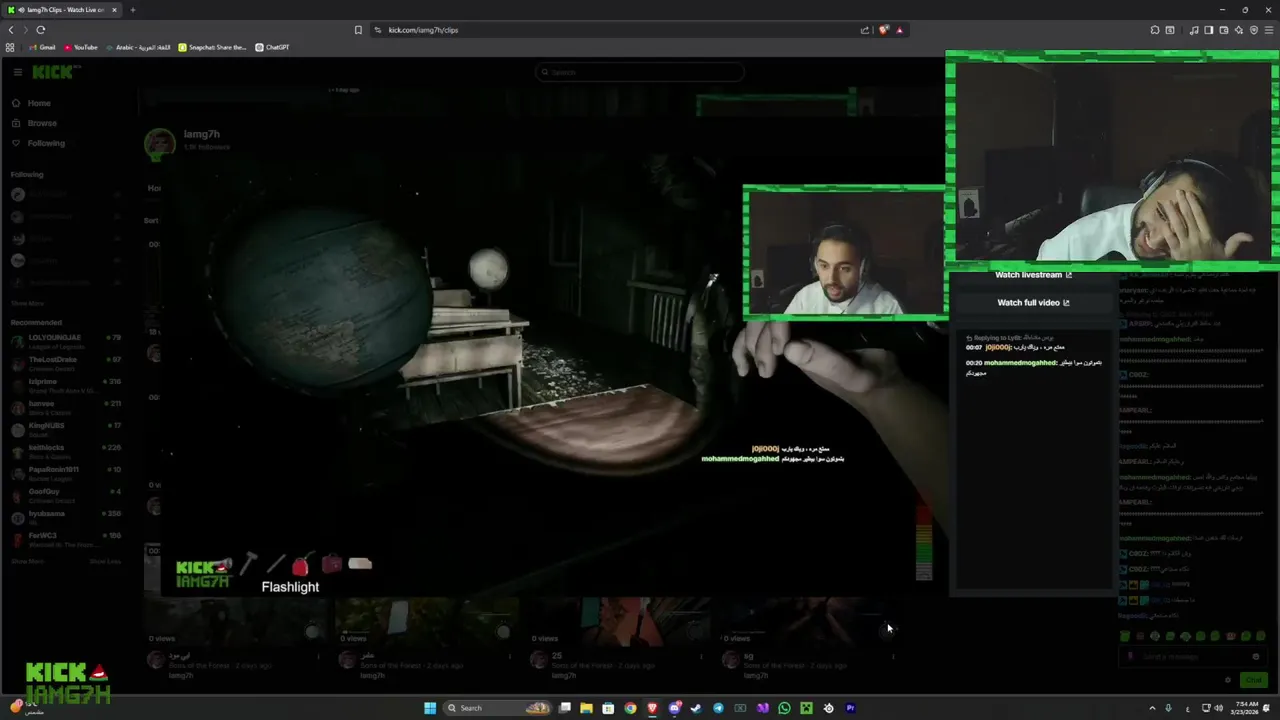Go back with the browser back arrow
The image size is (1280, 720).
[11, 30]
